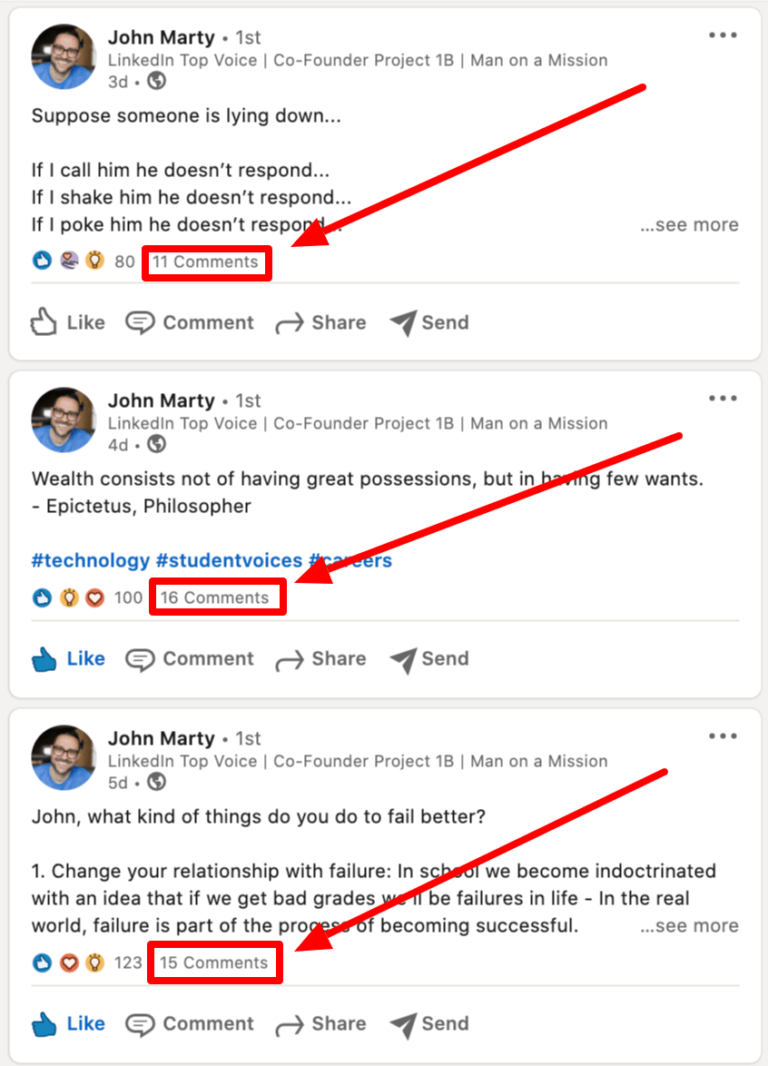Click Send paper-plane on the 3d post
The image size is (768, 1066).
pos(404,323)
